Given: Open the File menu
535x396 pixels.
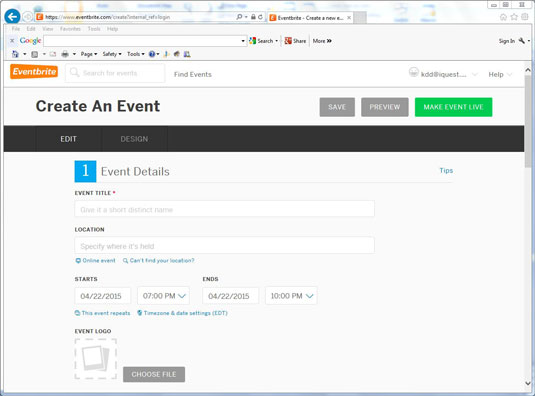Looking at the screenshot, I should pos(16,29).
